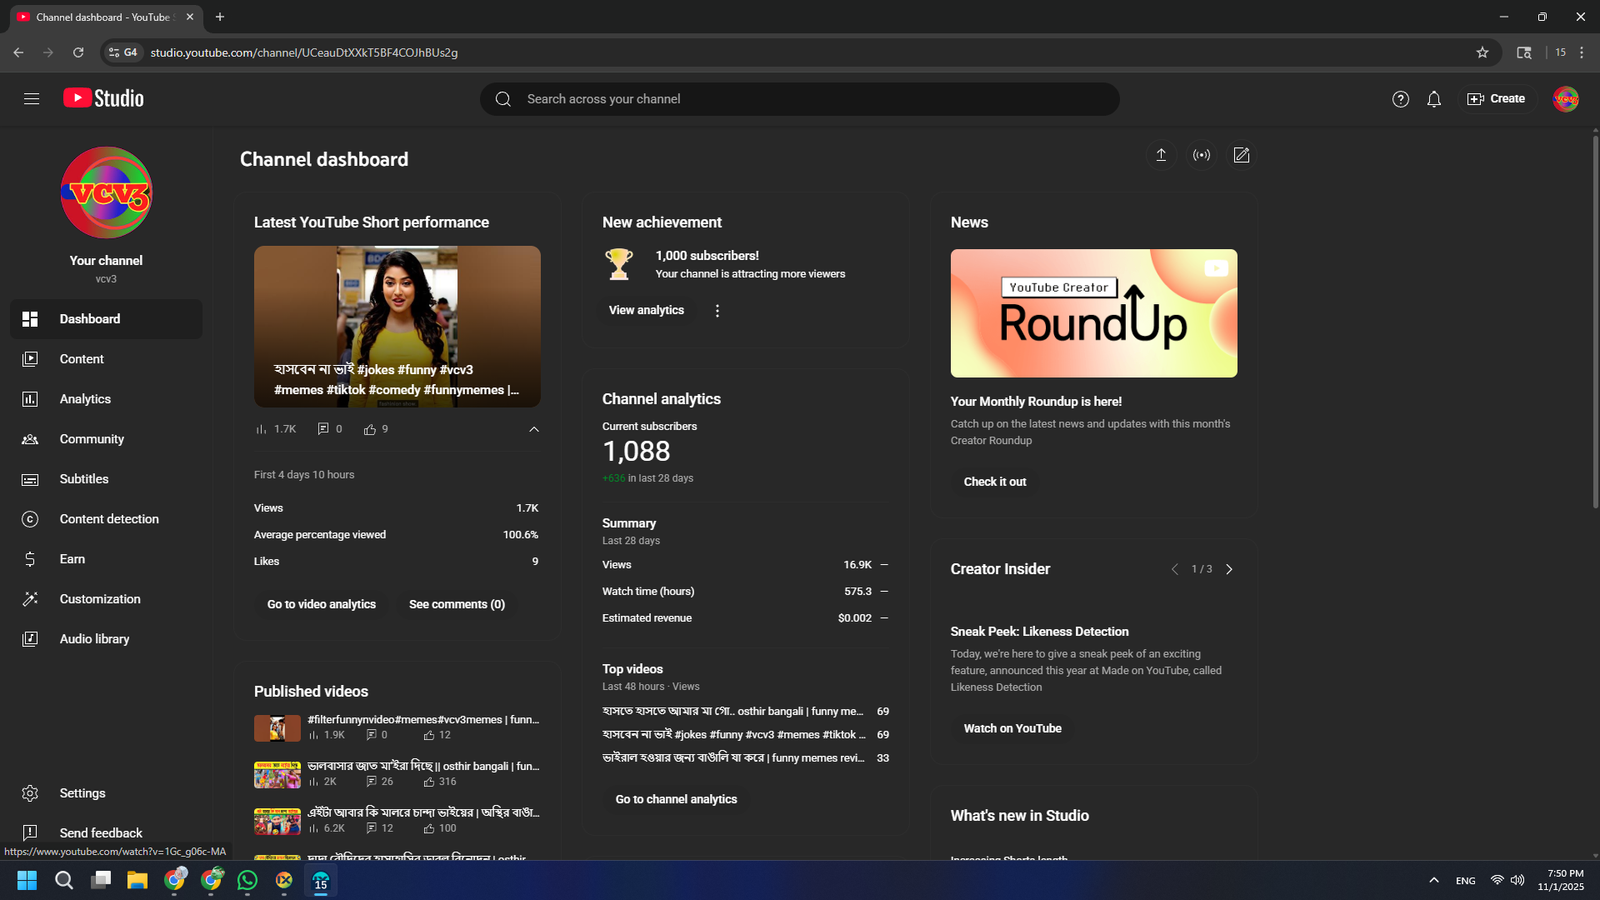
Task: Collapse the latest Short performance details
Action: (x=534, y=429)
